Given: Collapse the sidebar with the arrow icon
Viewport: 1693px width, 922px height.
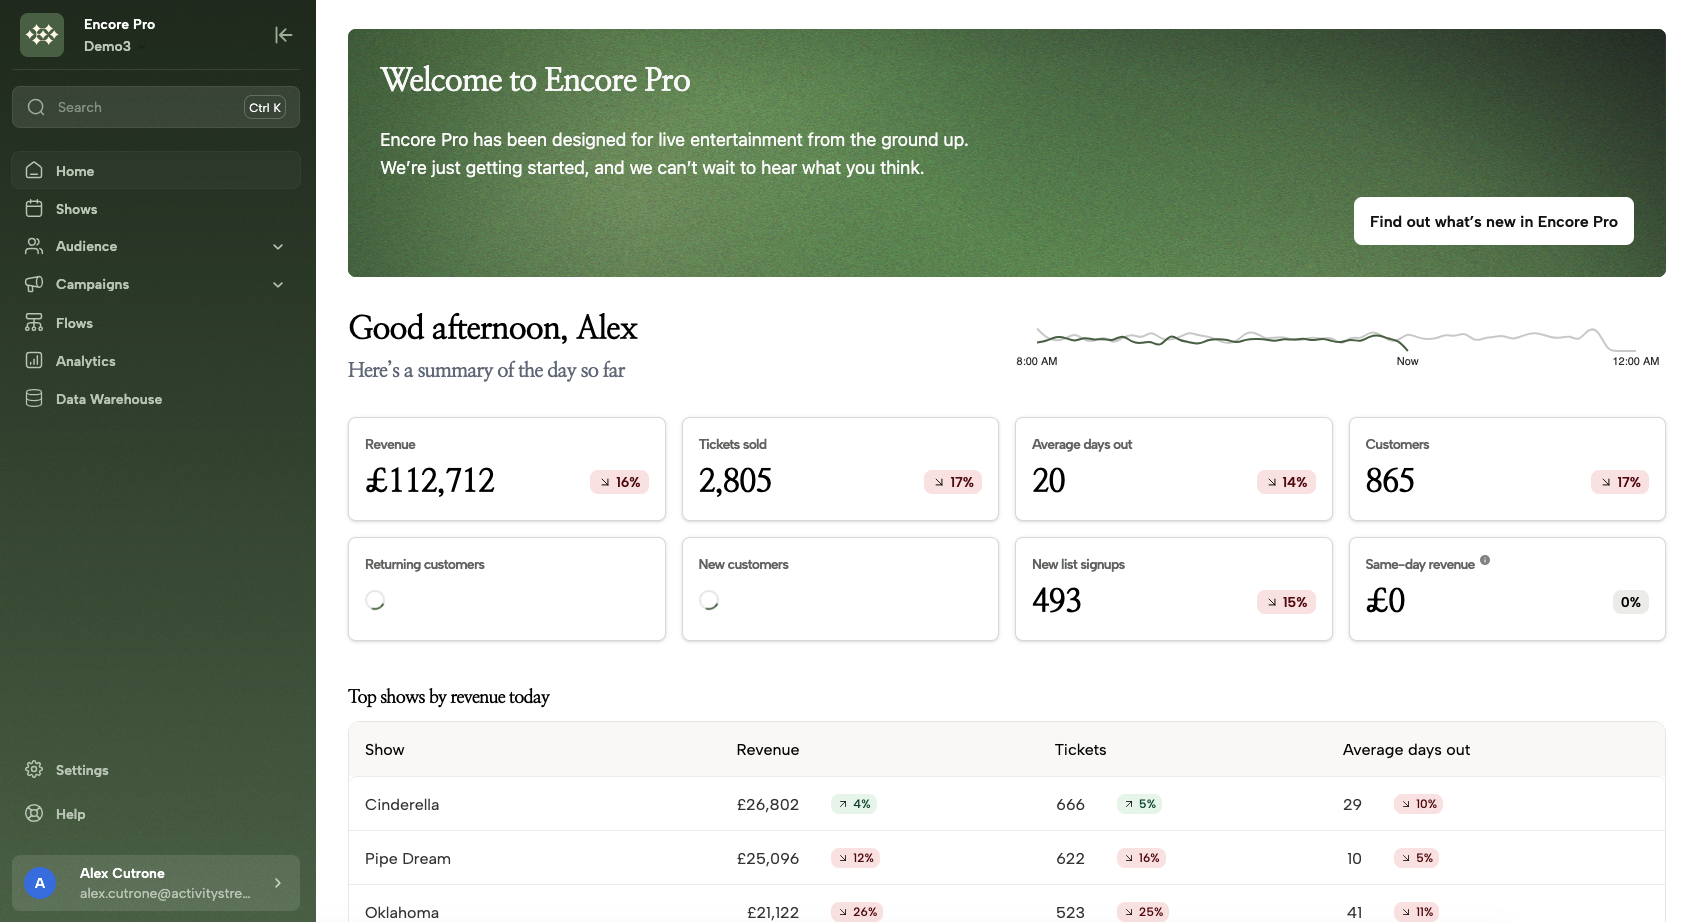Looking at the screenshot, I should [283, 35].
